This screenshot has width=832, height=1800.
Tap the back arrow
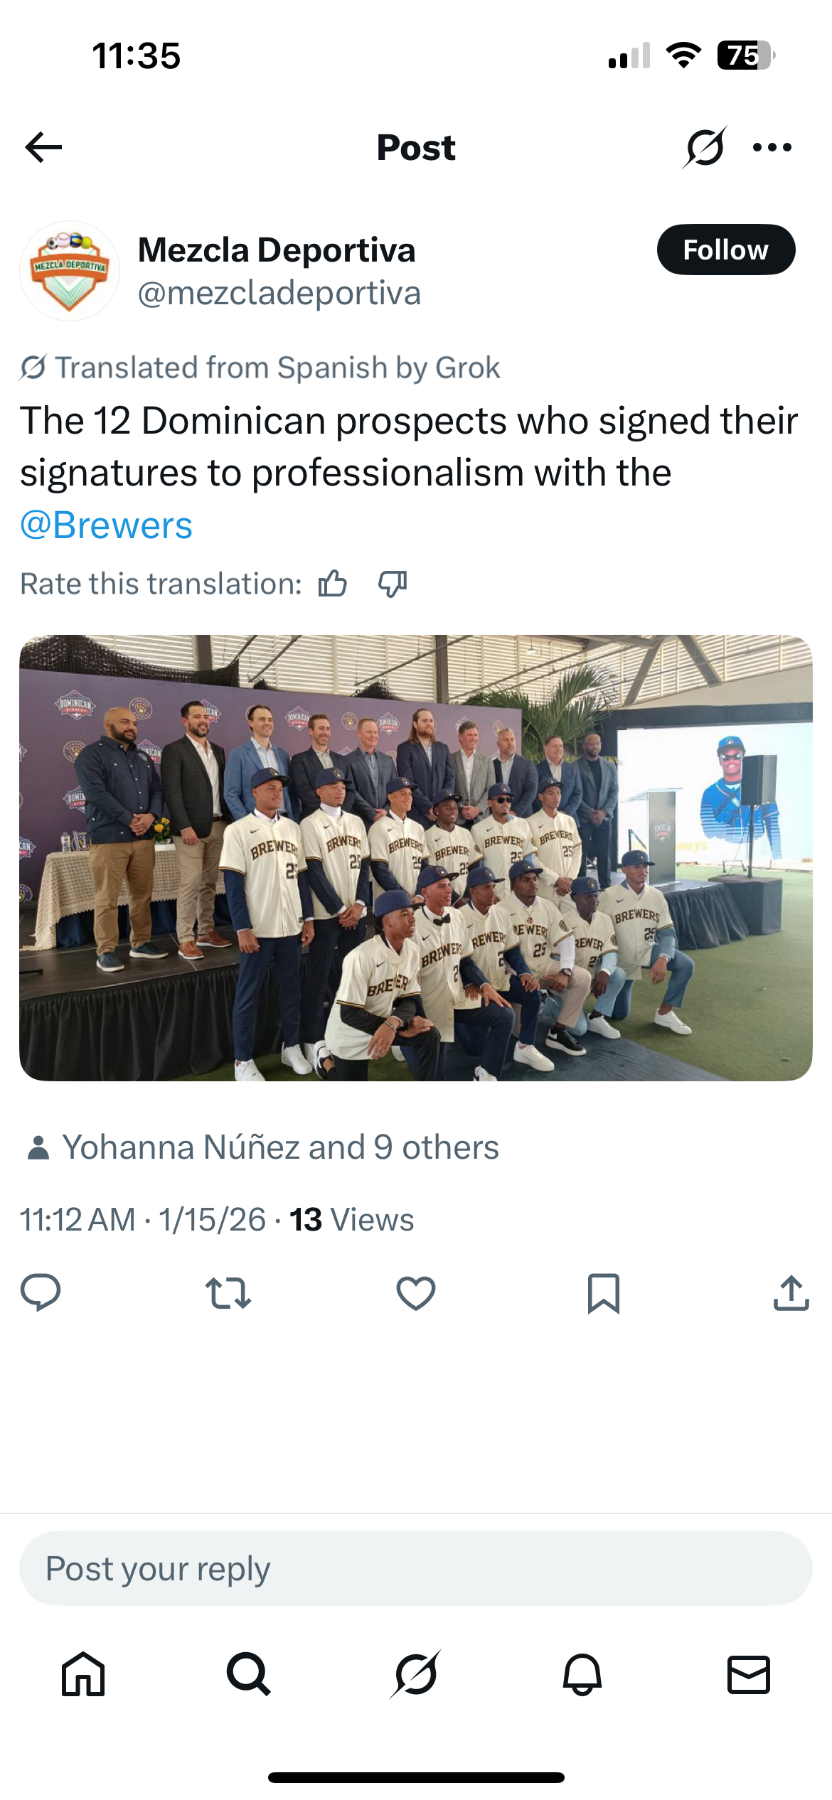coord(44,147)
